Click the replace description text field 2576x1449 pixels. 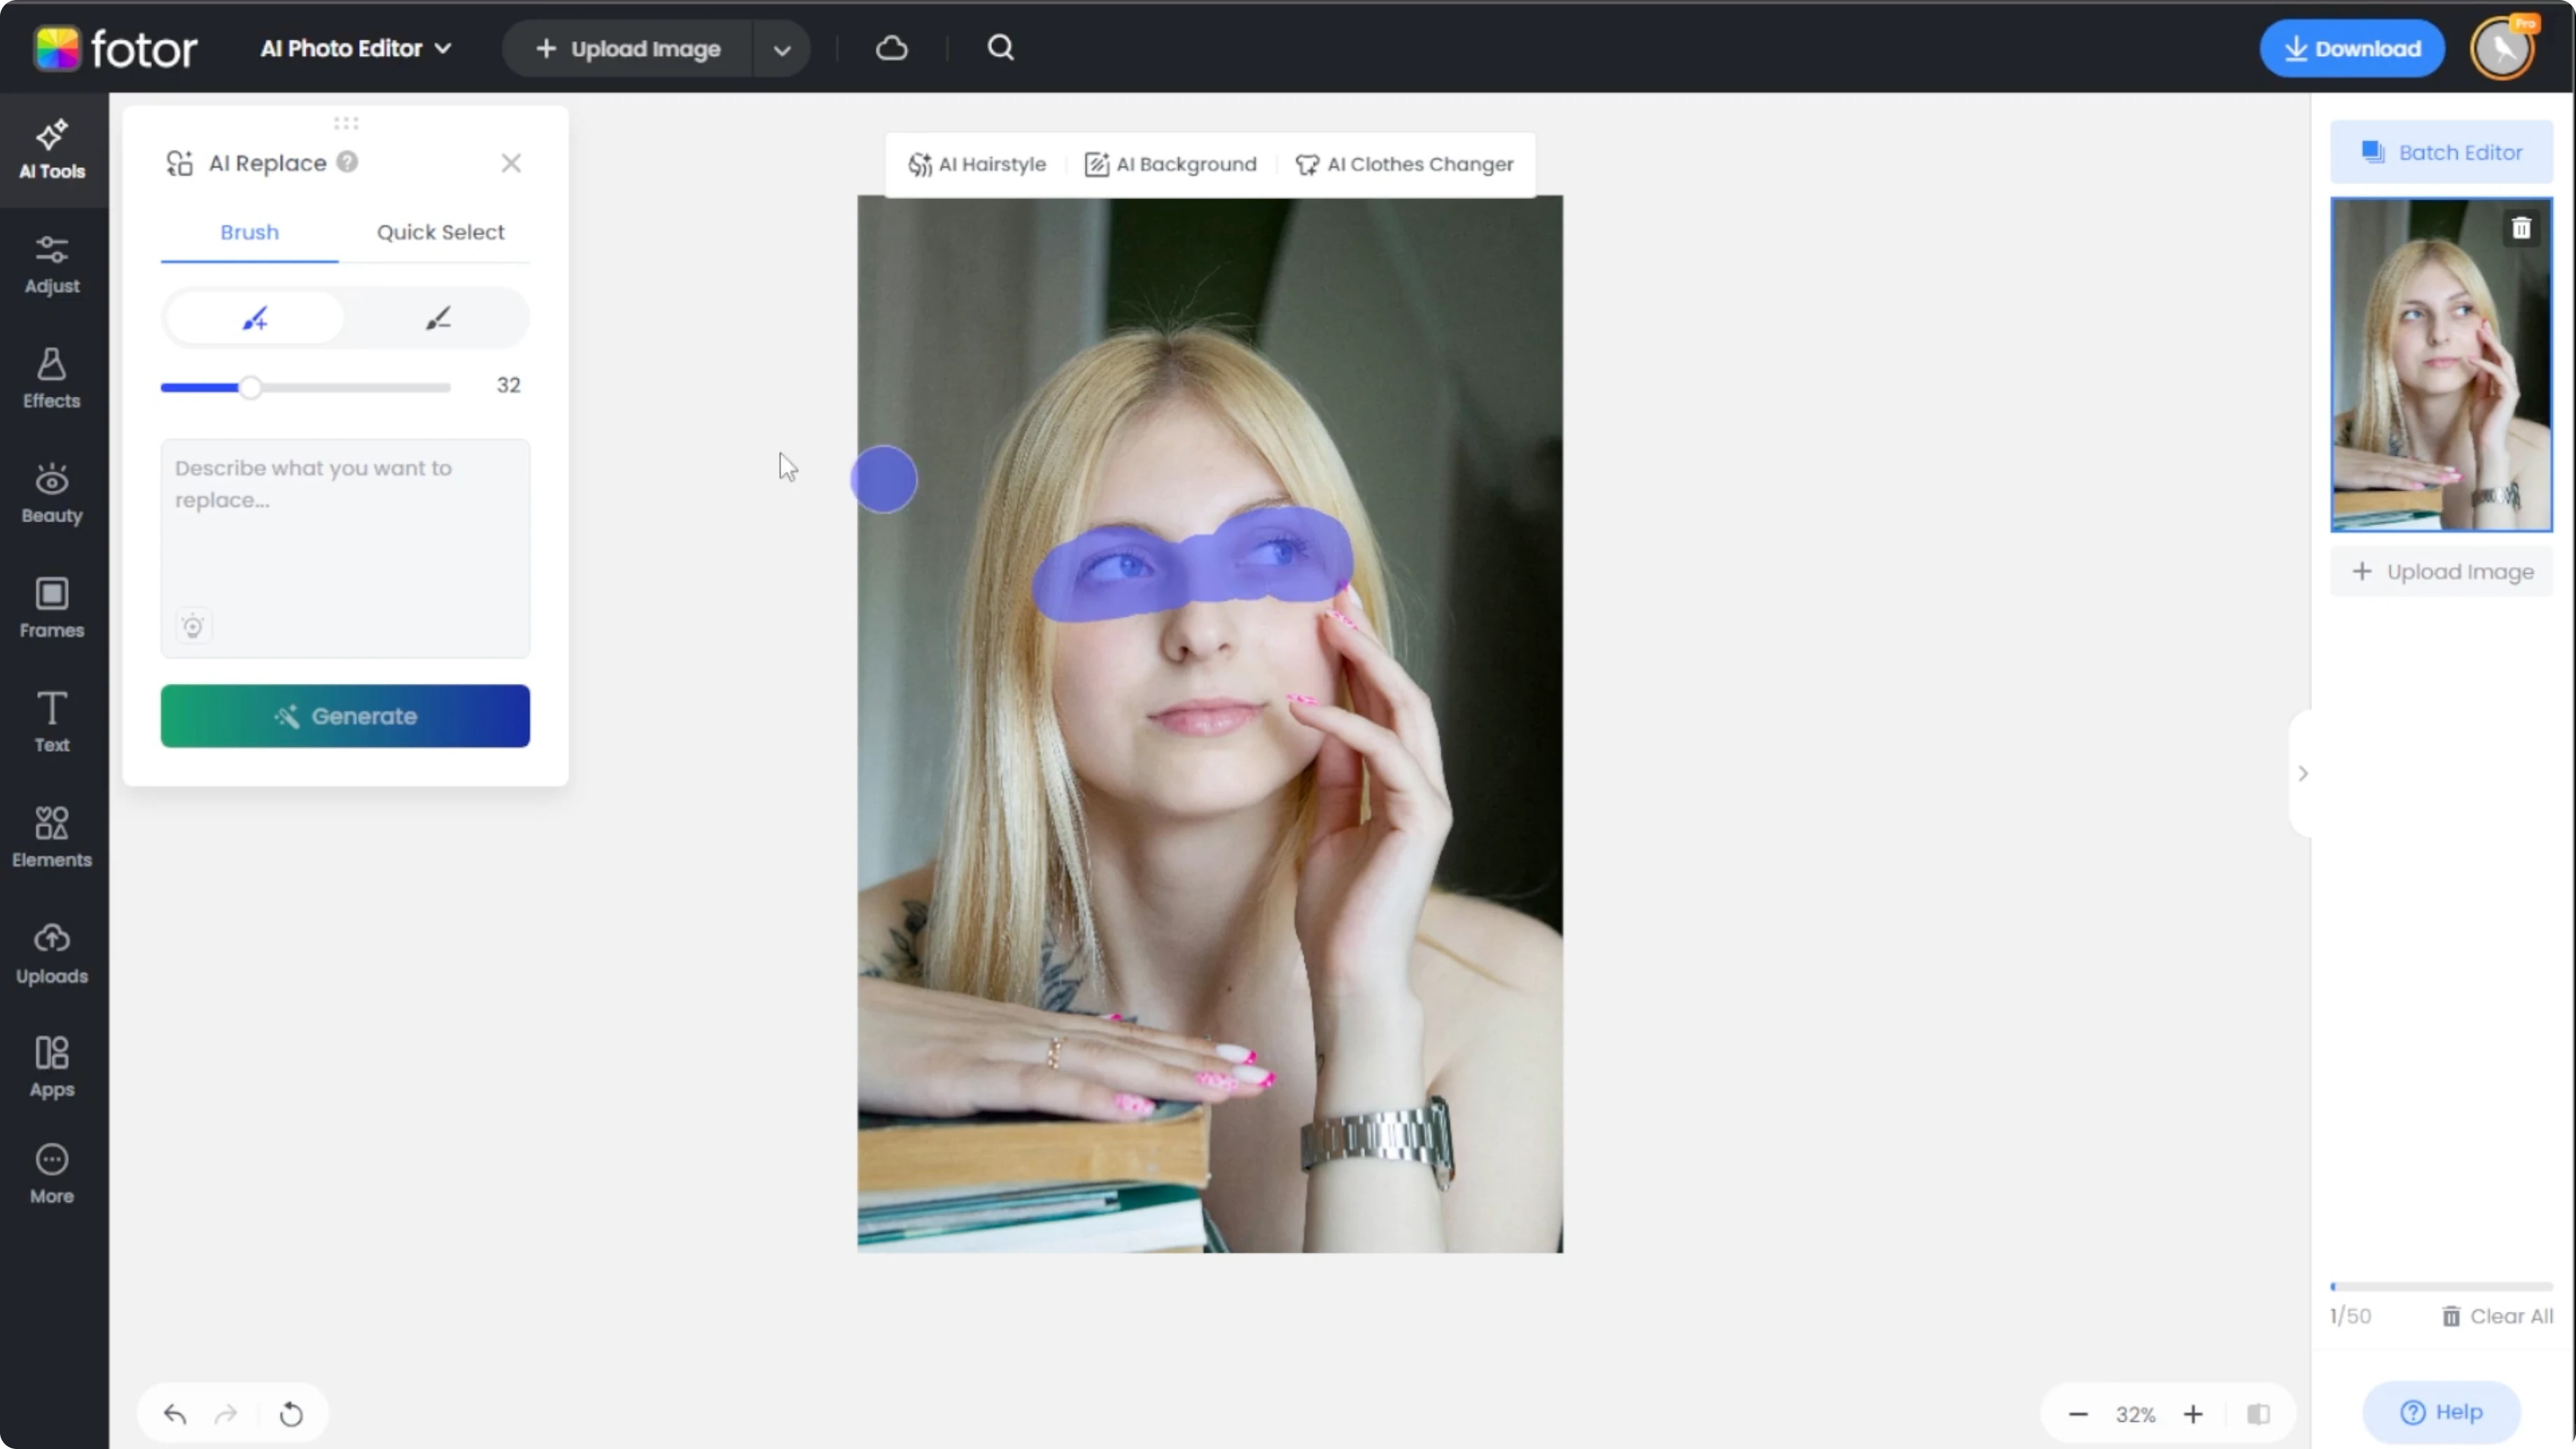[345, 548]
